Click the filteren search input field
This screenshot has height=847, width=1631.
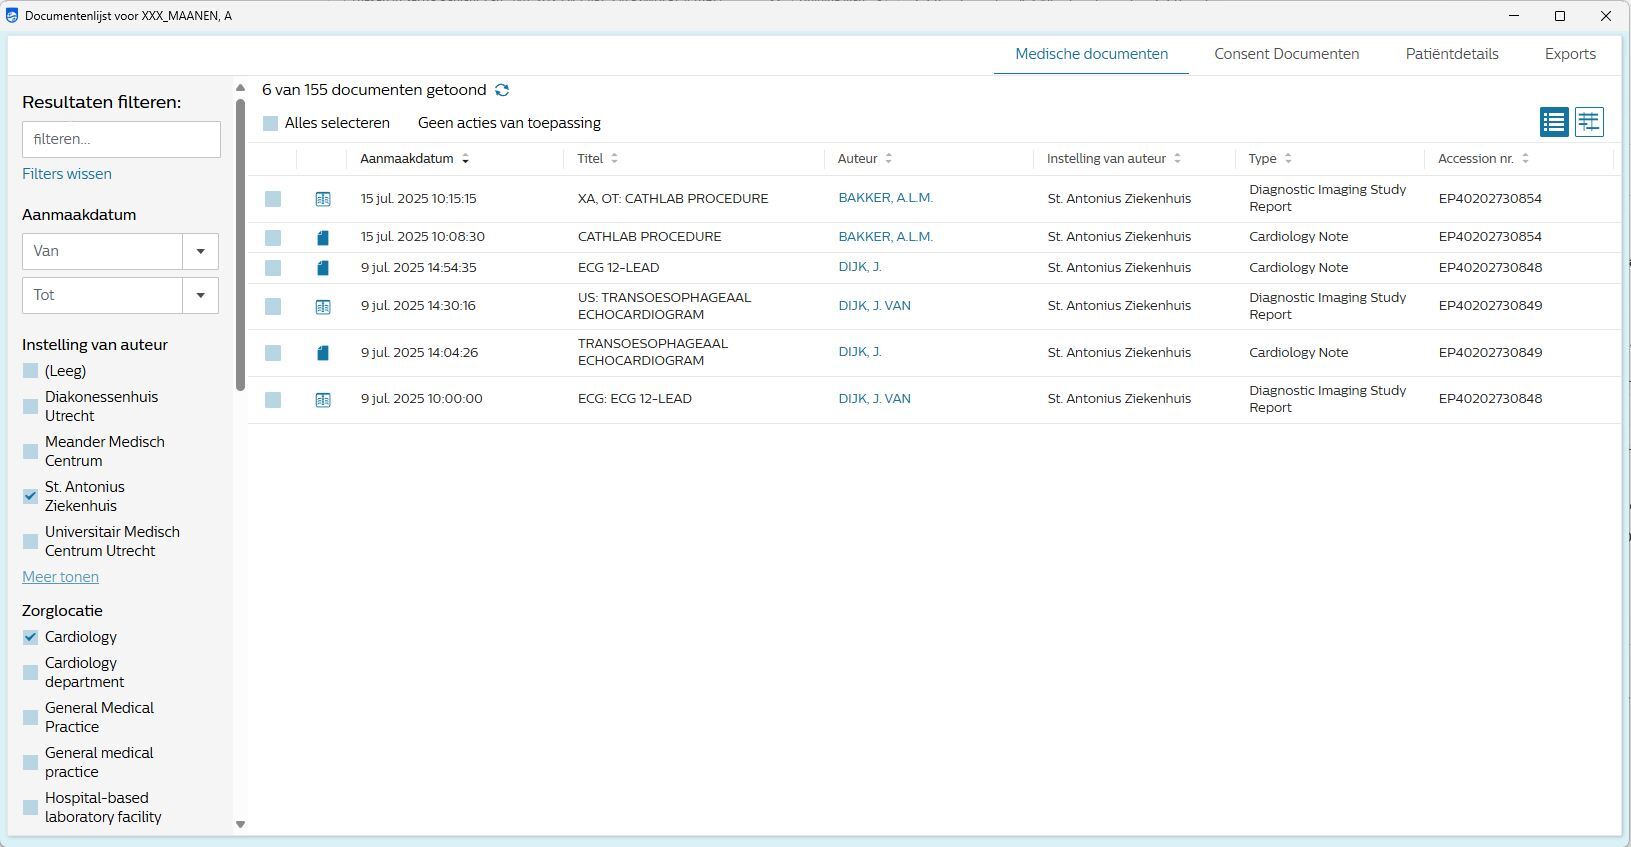pyautogui.click(x=121, y=139)
